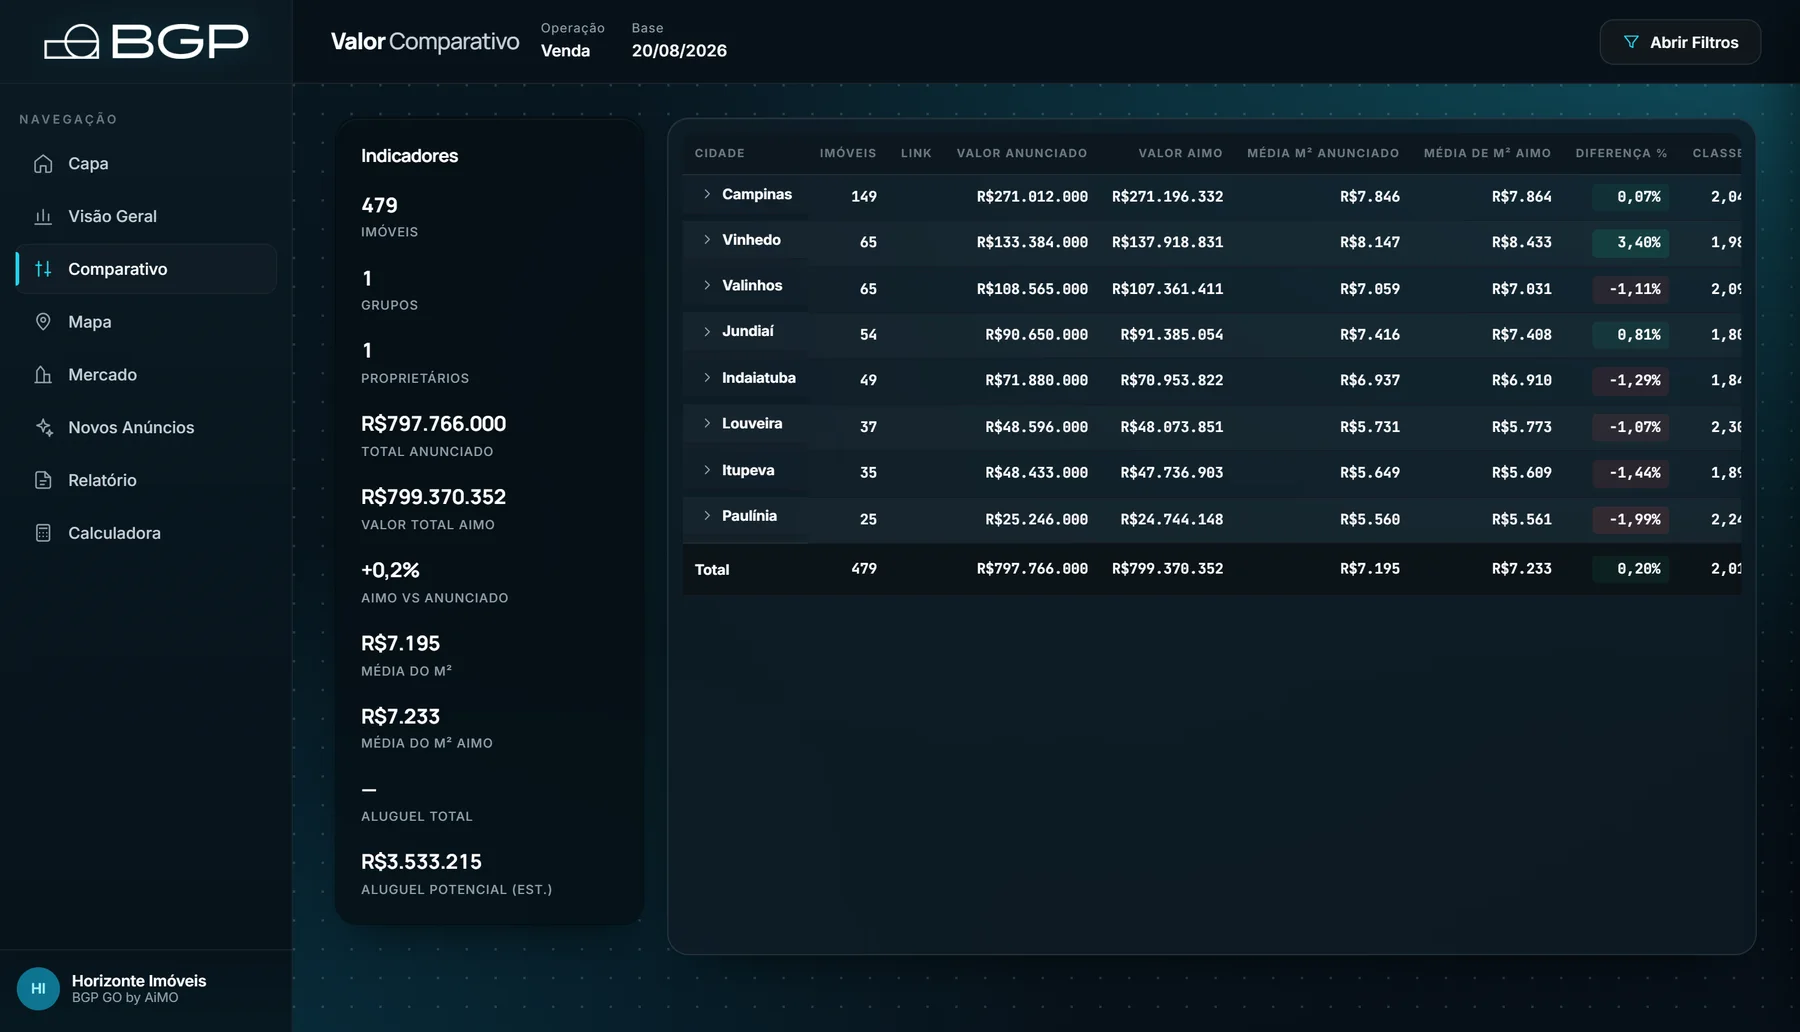Screen dimensions: 1800x1032
Task: Click the Relatório document icon
Action: click(43, 481)
